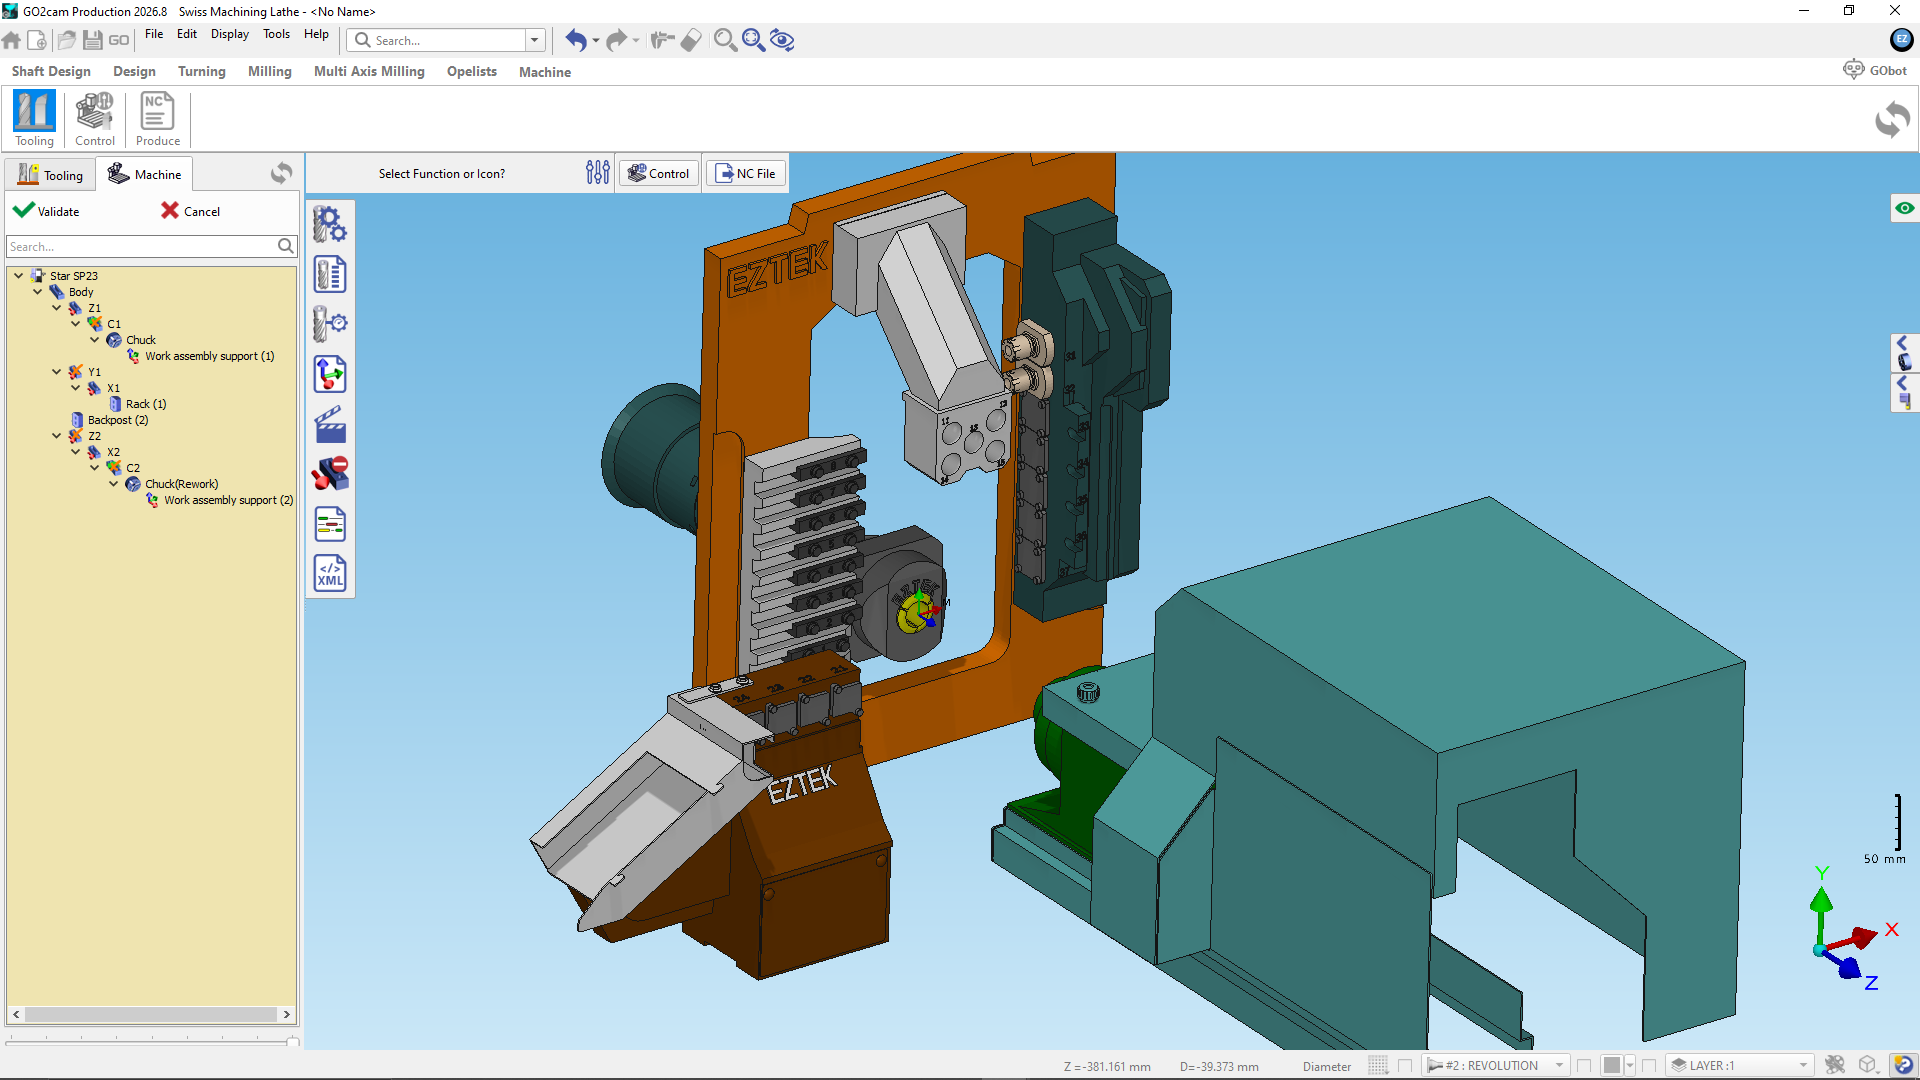Open file using the folder icon
This screenshot has height=1080, width=1920.
[x=67, y=40]
